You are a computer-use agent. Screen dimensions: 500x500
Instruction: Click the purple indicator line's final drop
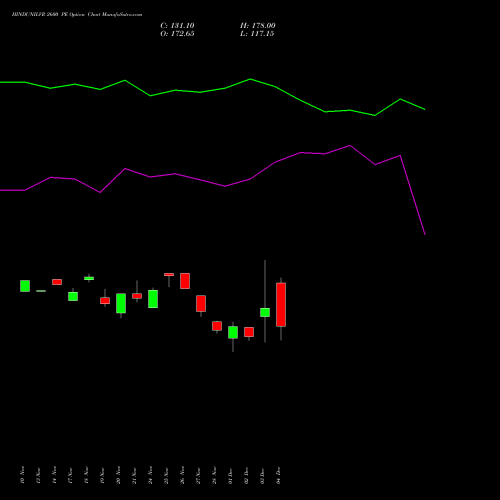click(x=413, y=195)
